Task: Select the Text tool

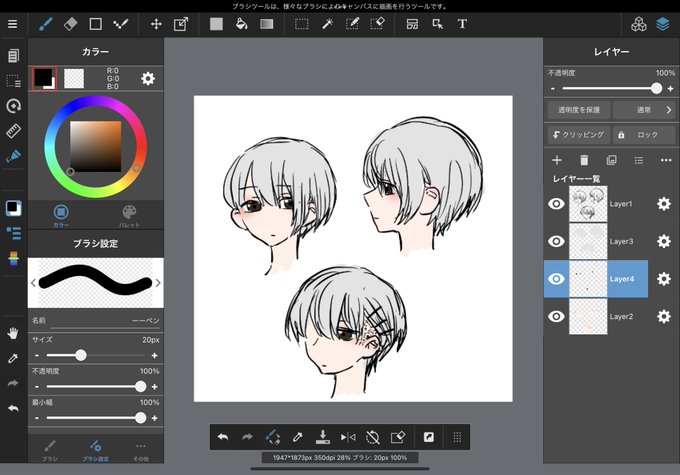Action: point(462,24)
